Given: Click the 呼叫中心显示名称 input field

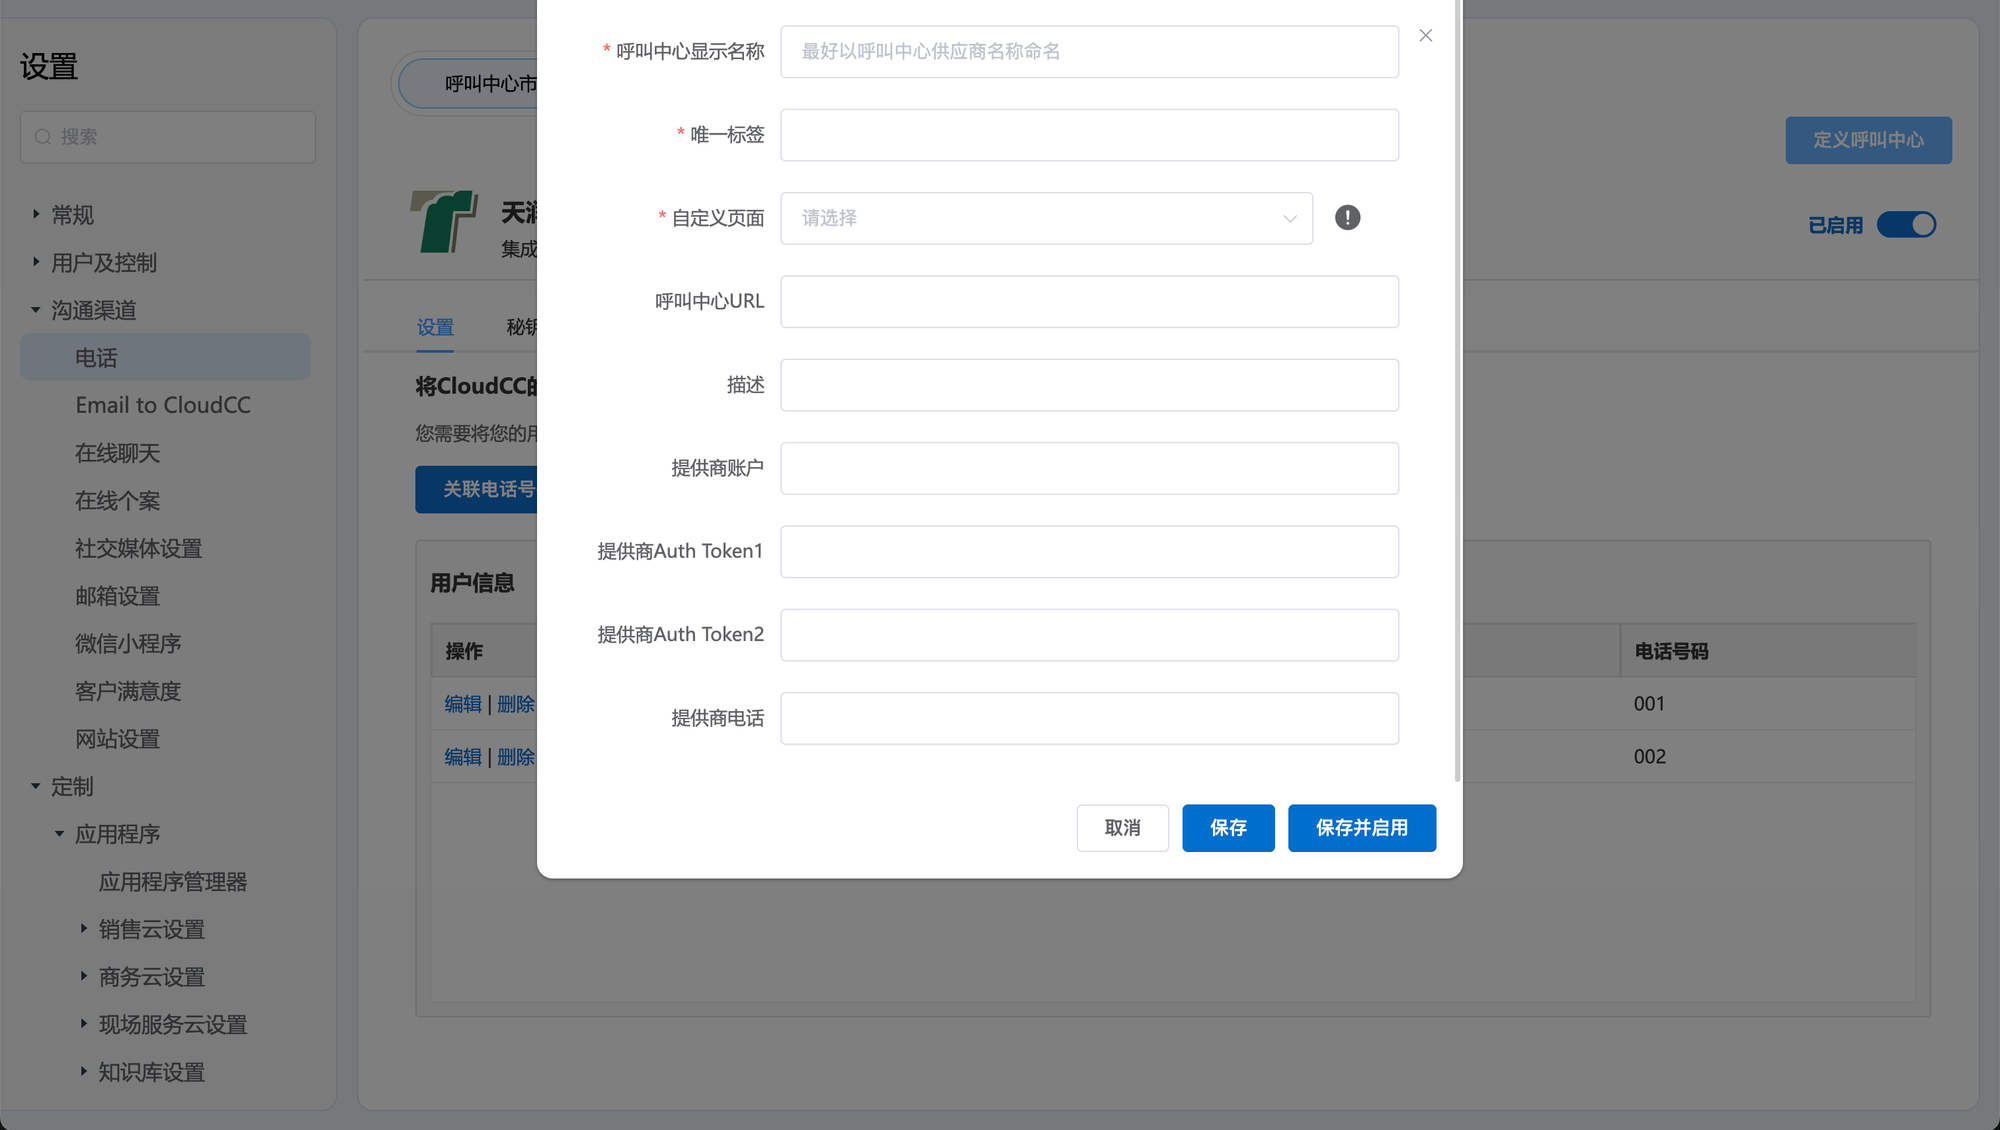Looking at the screenshot, I should click(1089, 52).
